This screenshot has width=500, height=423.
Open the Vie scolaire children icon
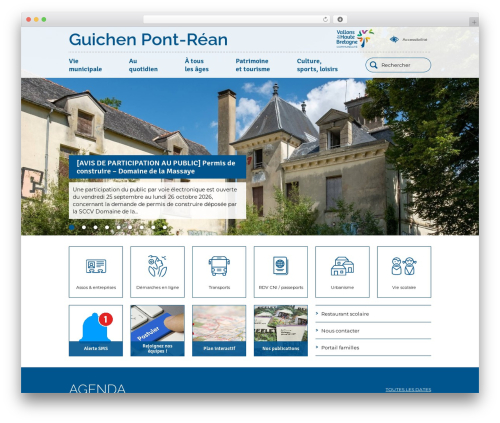coord(404,266)
